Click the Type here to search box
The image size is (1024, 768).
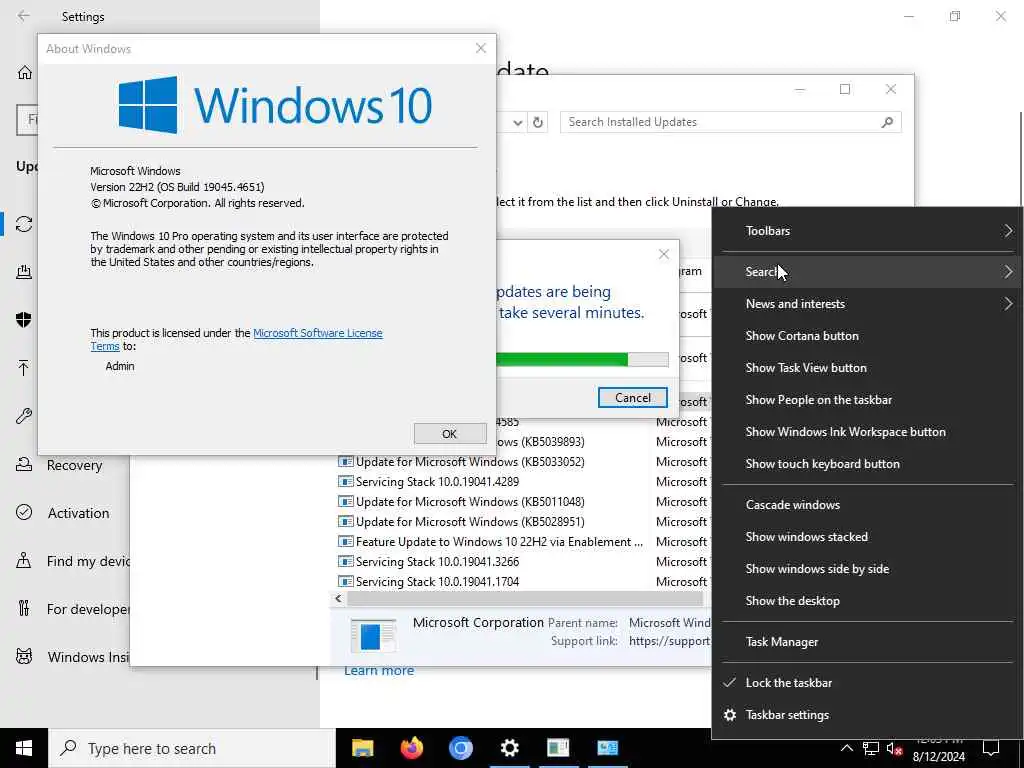pos(192,748)
